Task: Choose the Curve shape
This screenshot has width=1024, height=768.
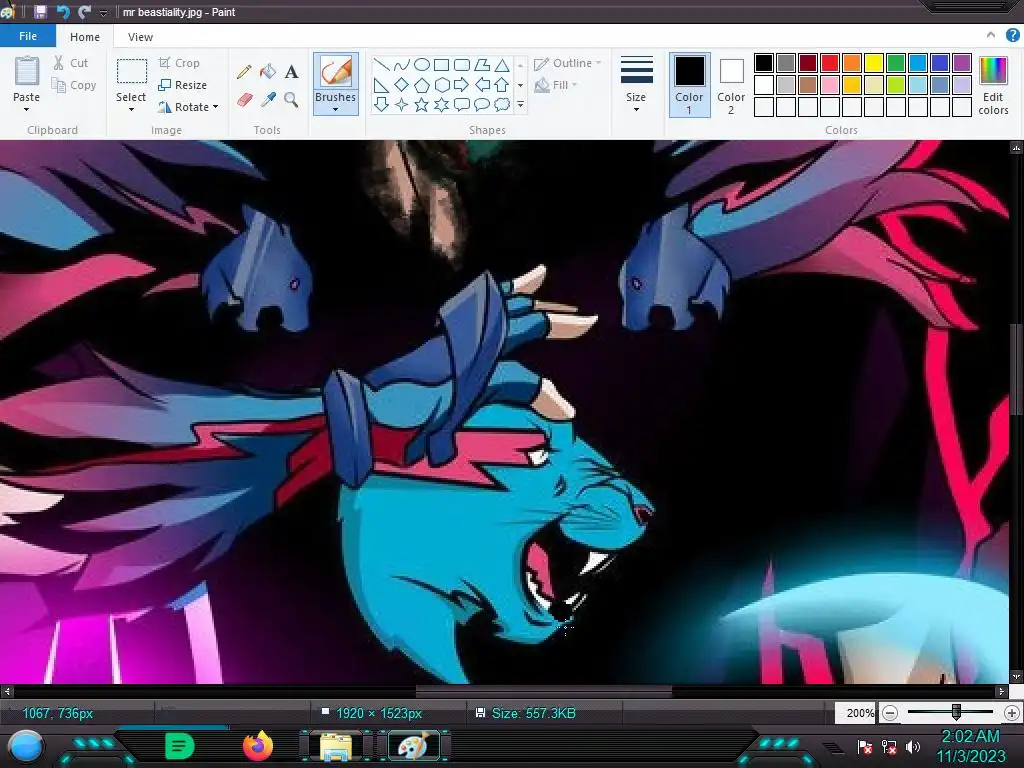Action: (x=402, y=65)
